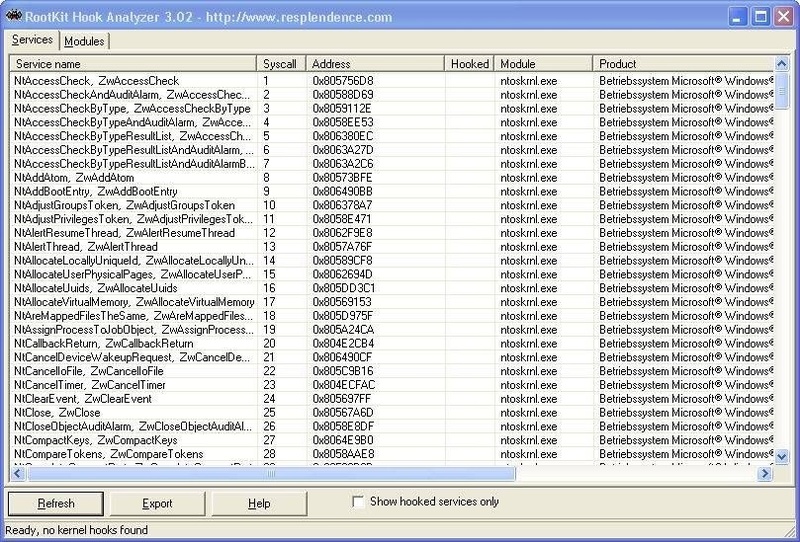Open Help with the Help button
The image size is (800, 542).
[259, 504]
